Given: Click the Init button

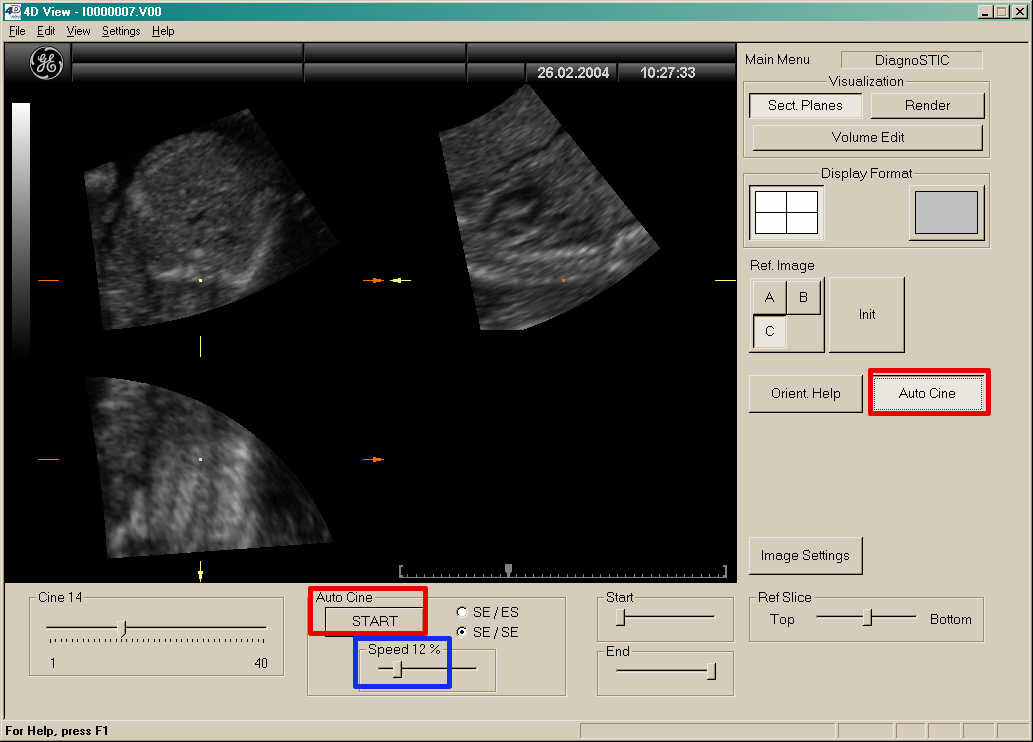Looking at the screenshot, I should pos(866,314).
